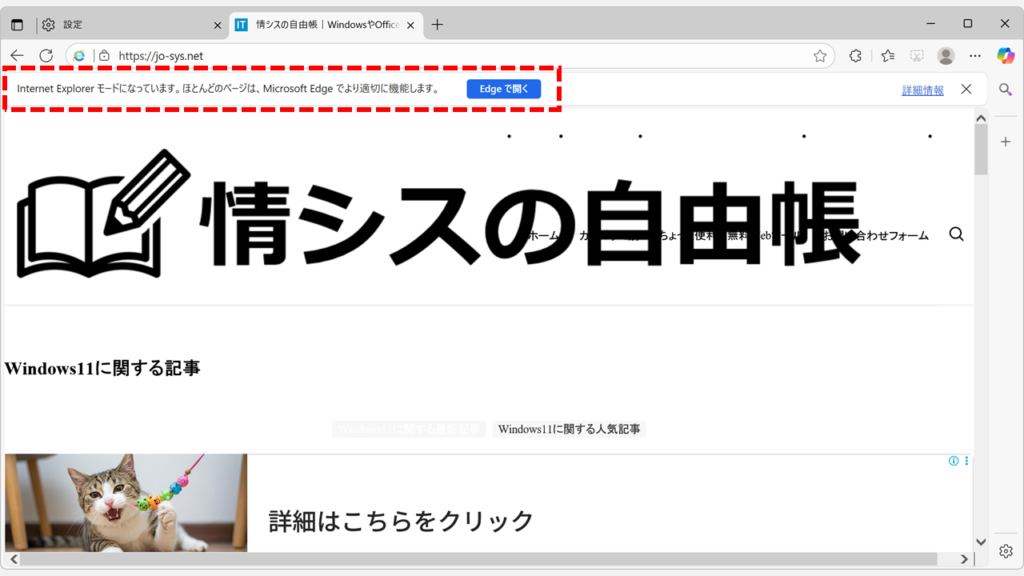Image resolution: width=1024 pixels, height=576 pixels.
Task: Click inside the address bar
Action: point(400,57)
